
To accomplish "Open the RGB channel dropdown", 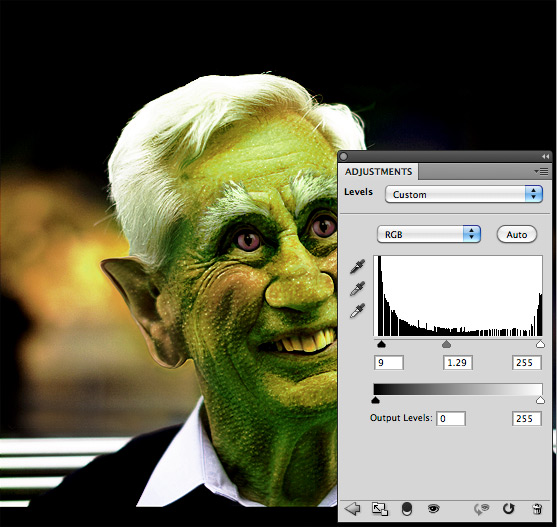I will 429,234.
